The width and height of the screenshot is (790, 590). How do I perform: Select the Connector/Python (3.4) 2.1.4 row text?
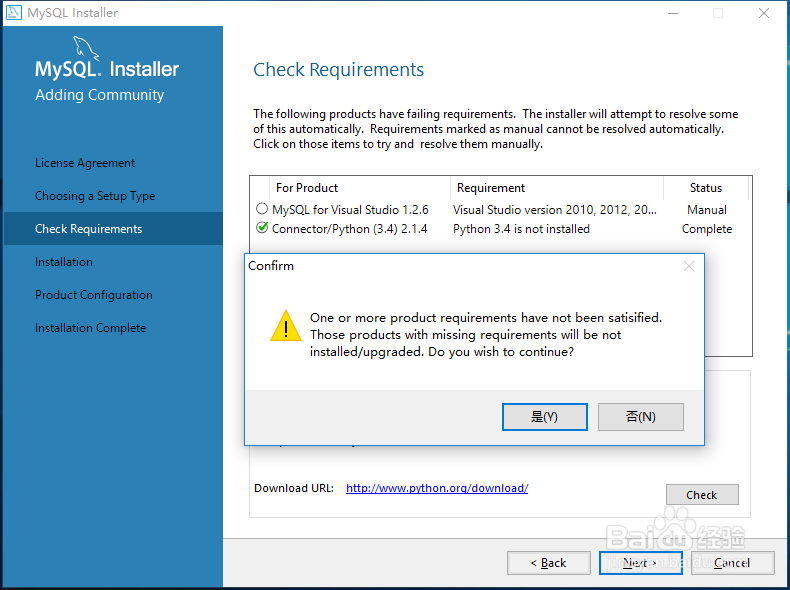pos(349,229)
